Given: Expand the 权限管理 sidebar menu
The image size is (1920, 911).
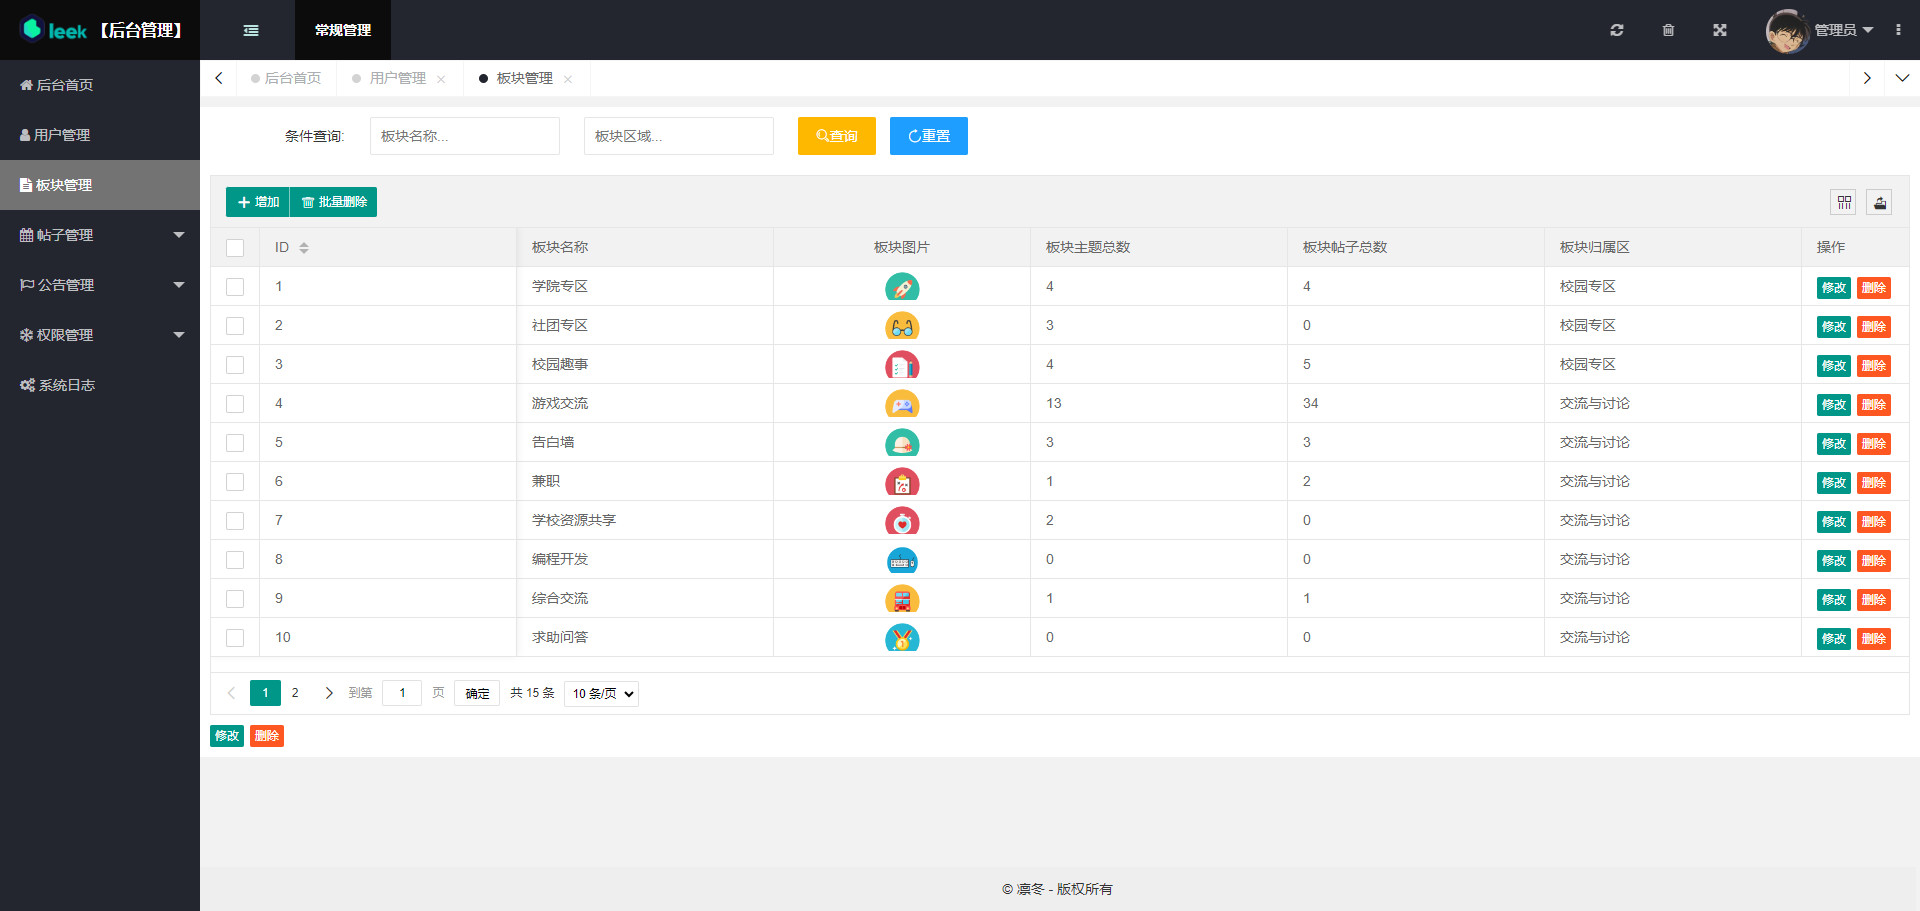Looking at the screenshot, I should point(100,335).
